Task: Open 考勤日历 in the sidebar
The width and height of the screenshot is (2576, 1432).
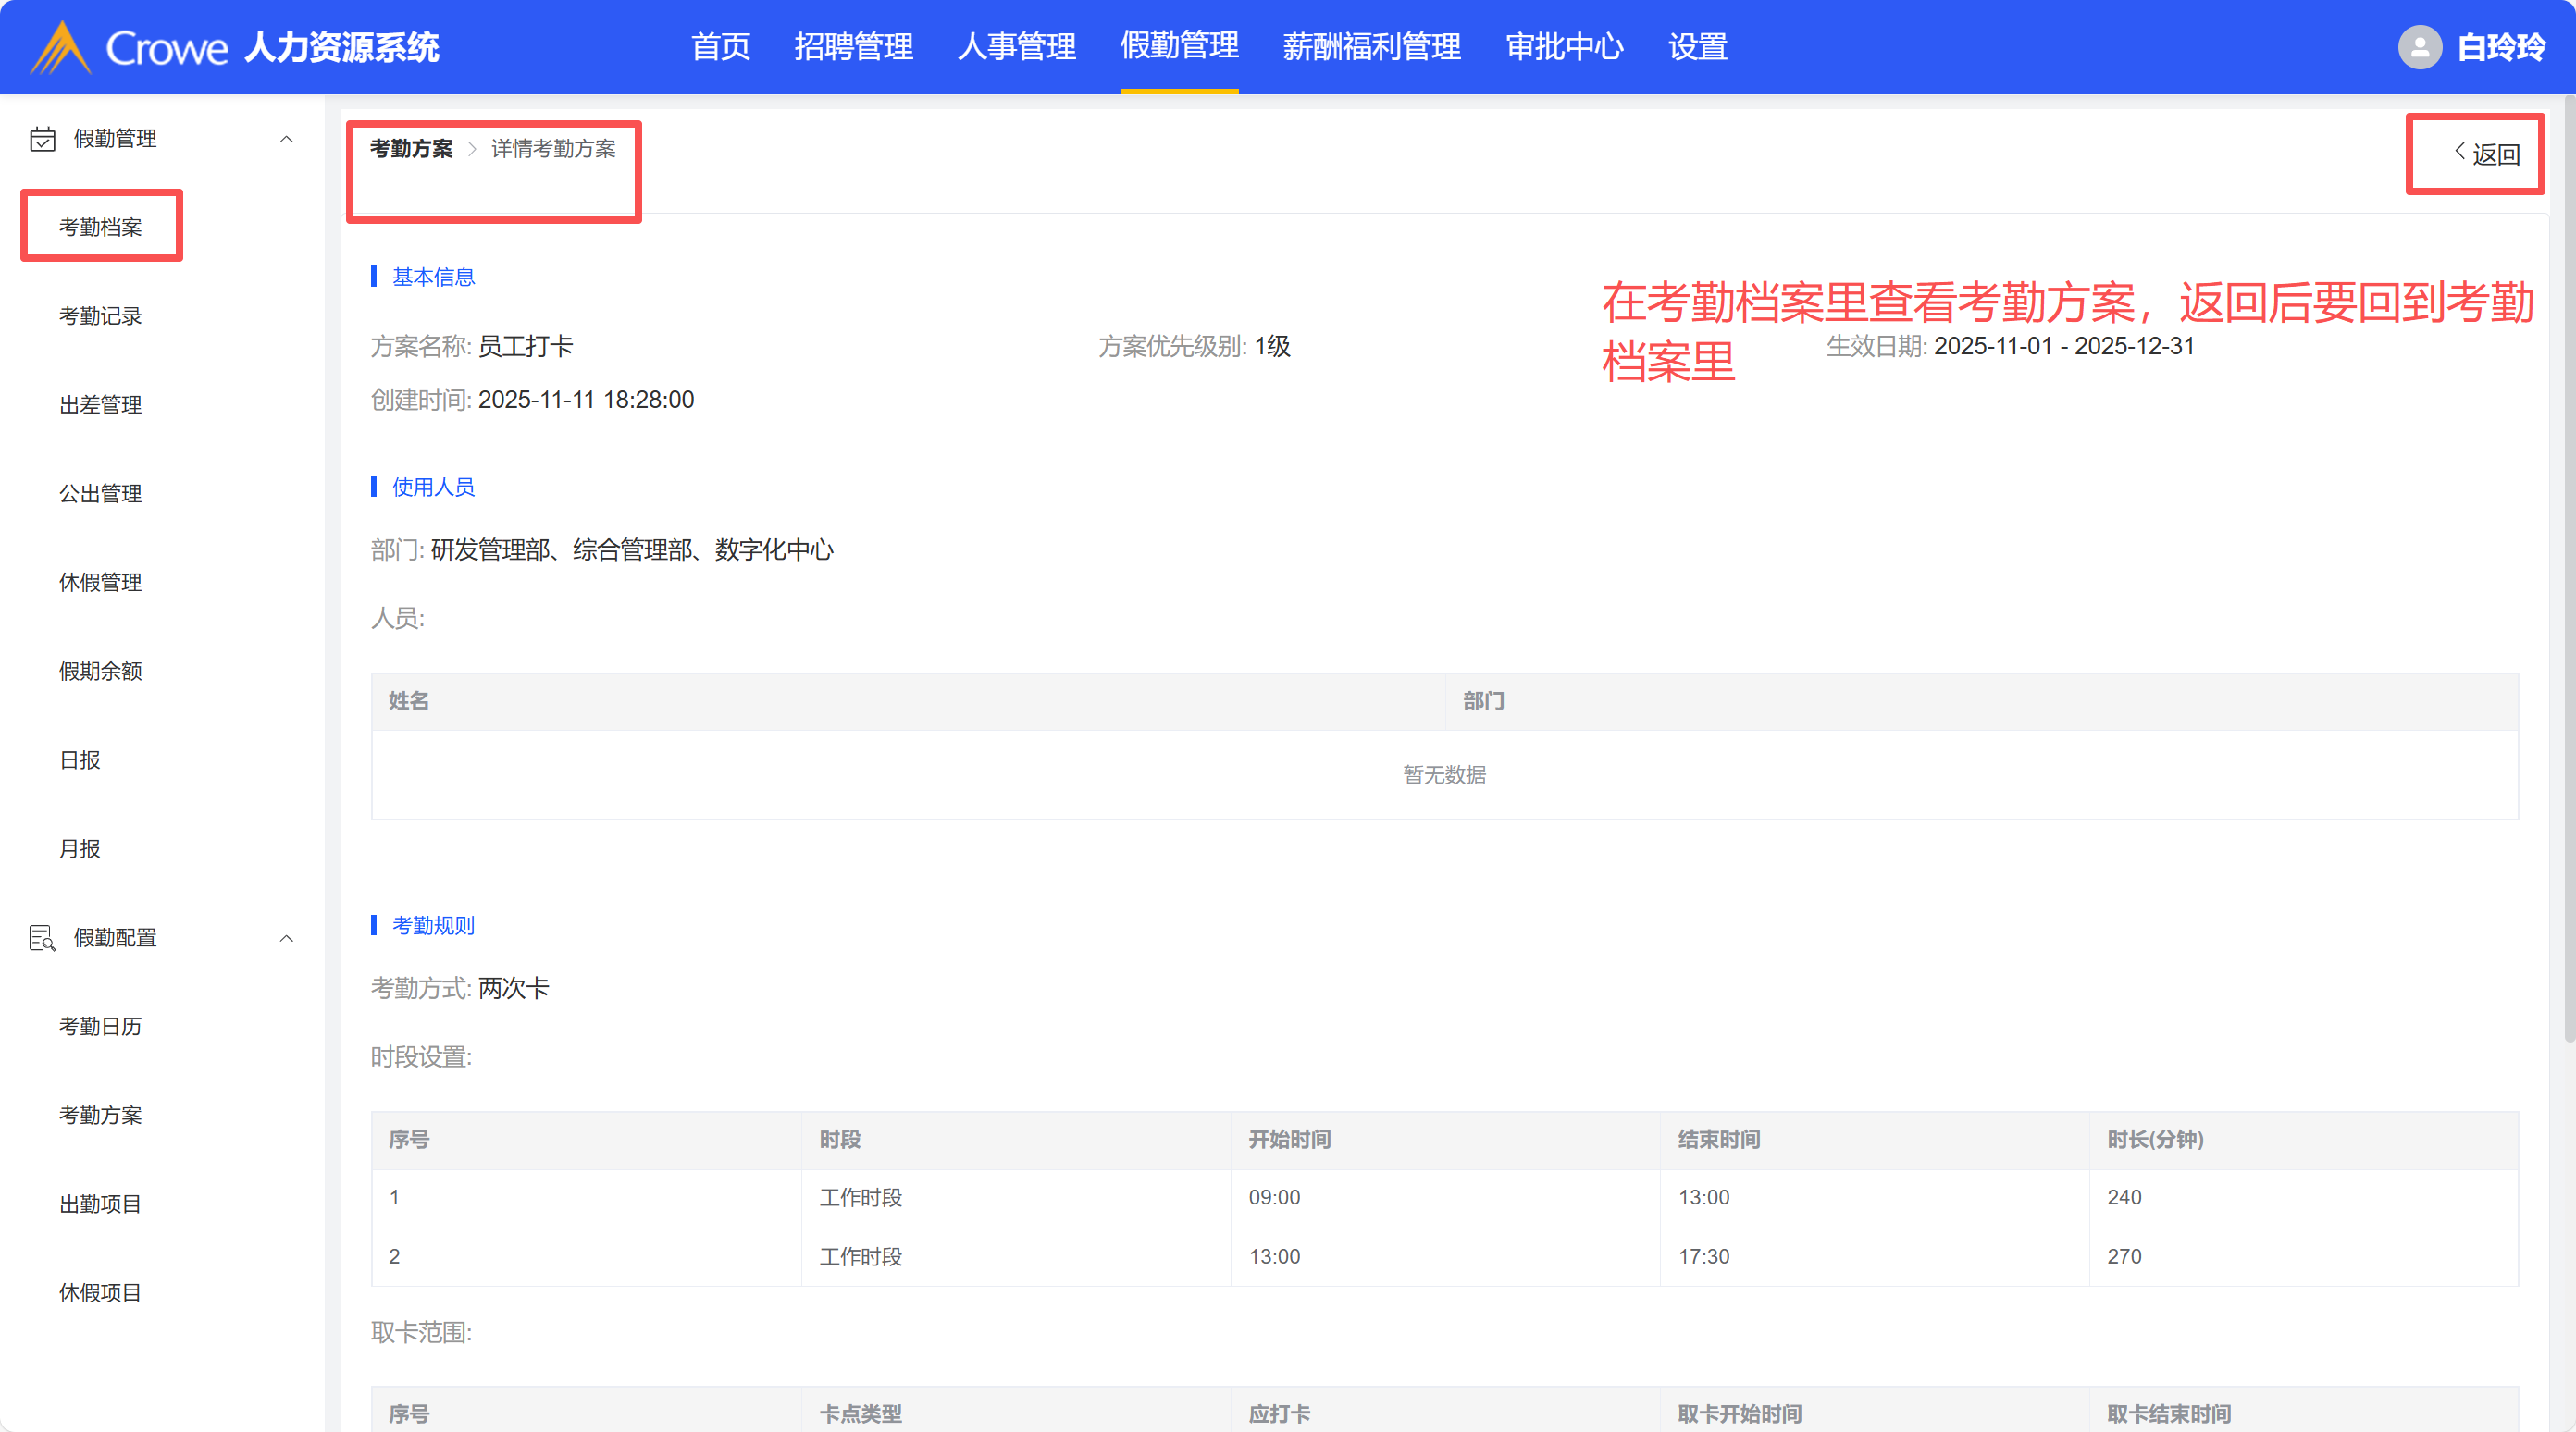Action: [x=100, y=1026]
